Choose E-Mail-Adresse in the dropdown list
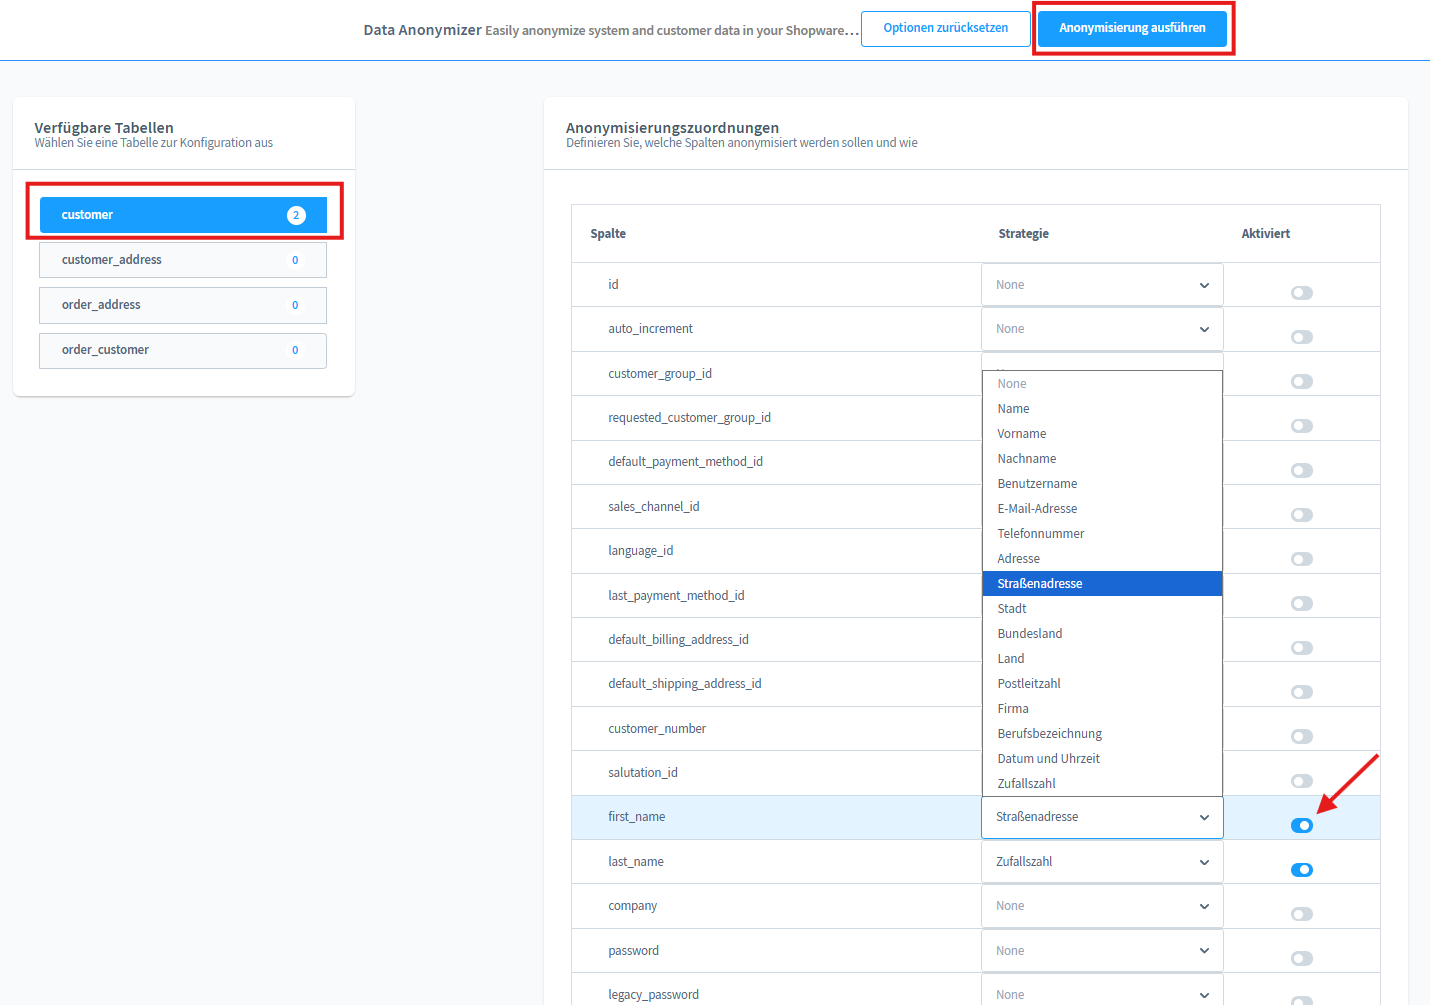 [1037, 509]
